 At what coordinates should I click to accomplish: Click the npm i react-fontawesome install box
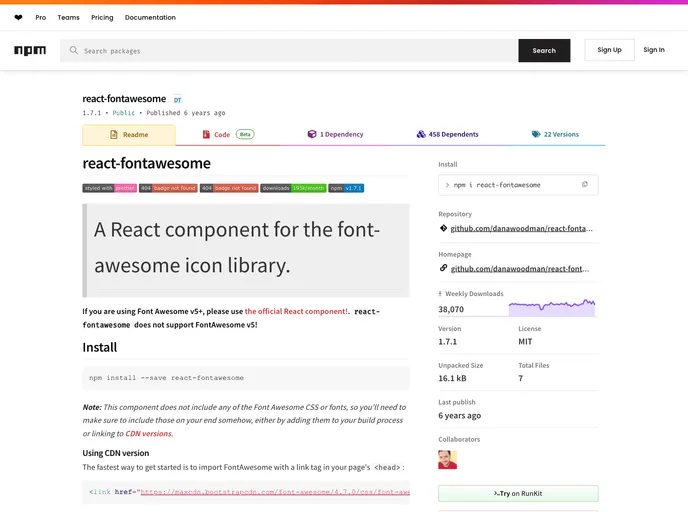518,185
